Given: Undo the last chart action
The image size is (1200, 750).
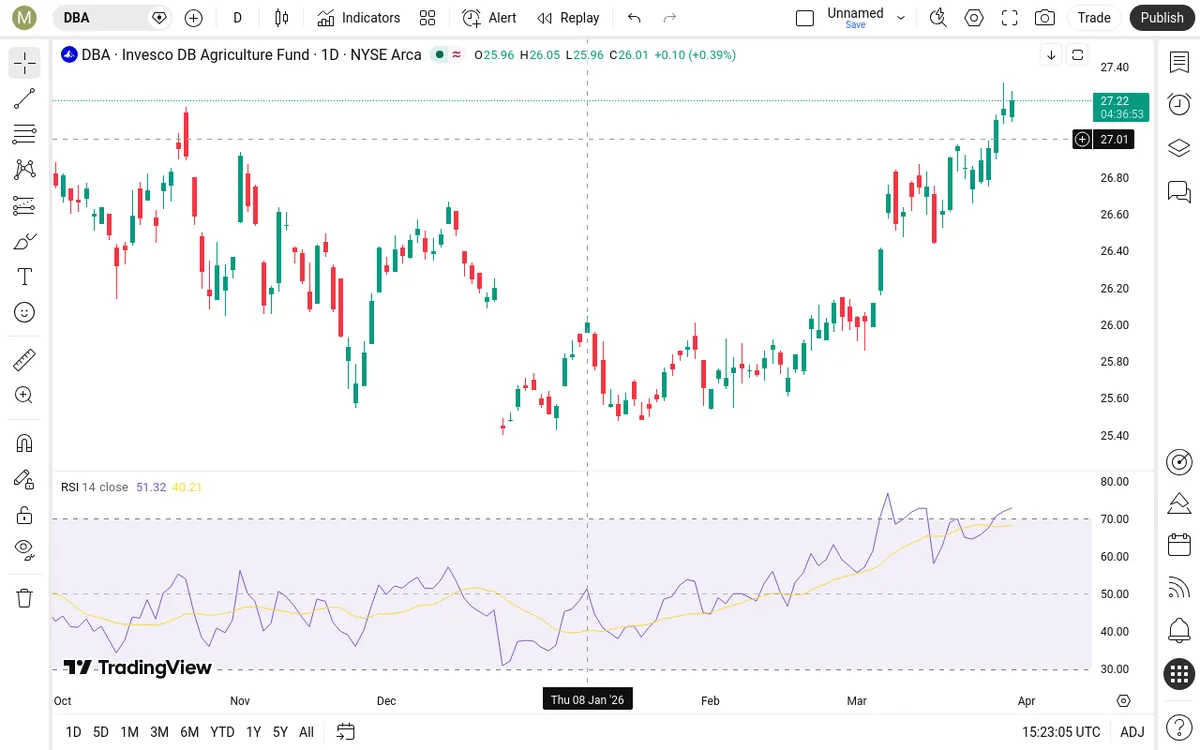Looking at the screenshot, I should (x=634, y=18).
